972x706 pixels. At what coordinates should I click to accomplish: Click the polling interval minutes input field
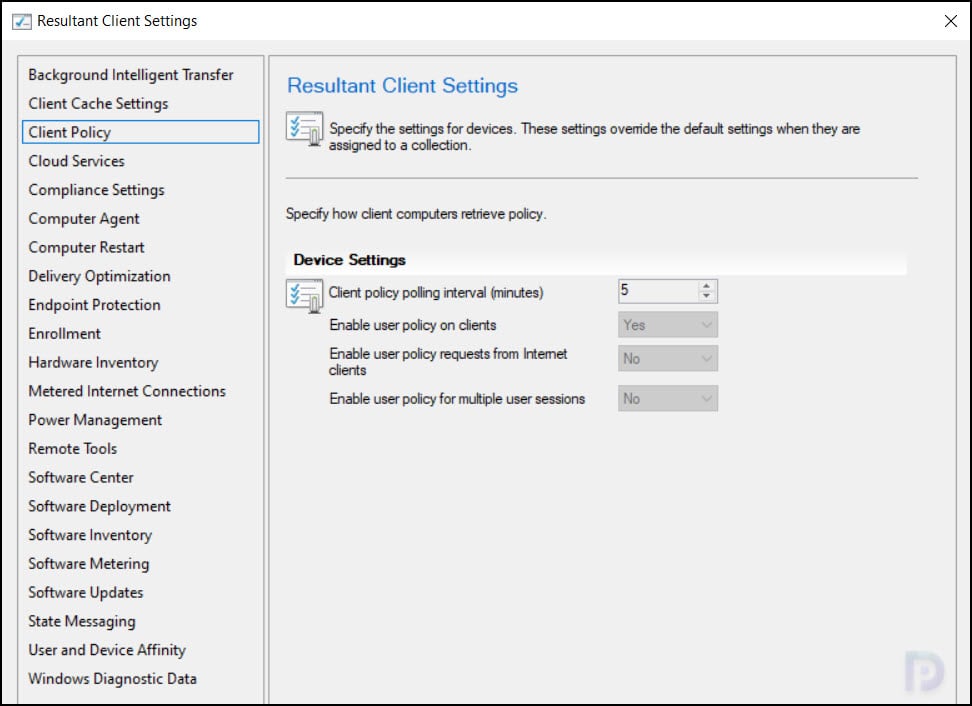[x=658, y=291]
